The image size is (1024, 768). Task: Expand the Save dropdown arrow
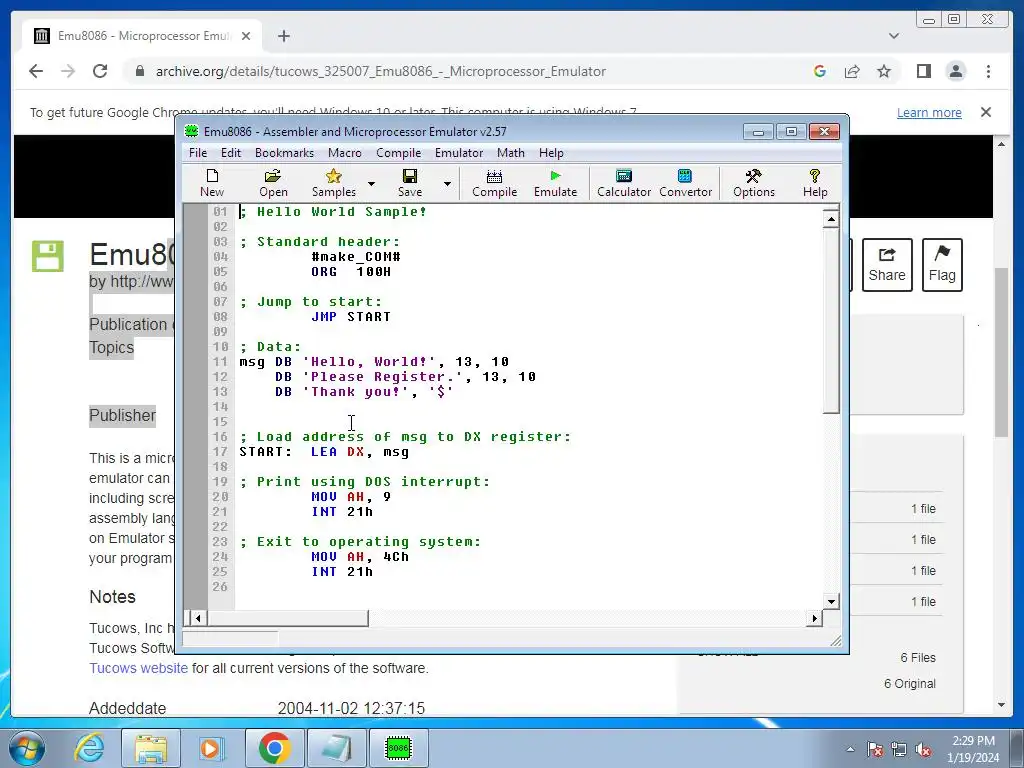click(x=447, y=184)
